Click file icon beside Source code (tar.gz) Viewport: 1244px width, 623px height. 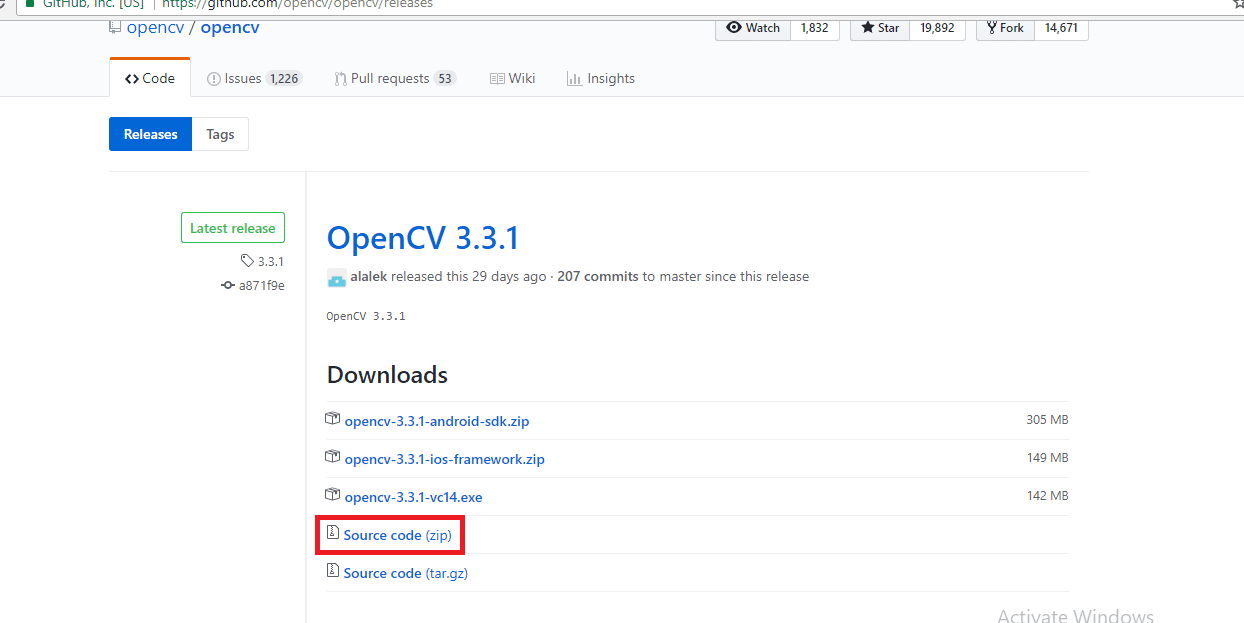(333, 572)
